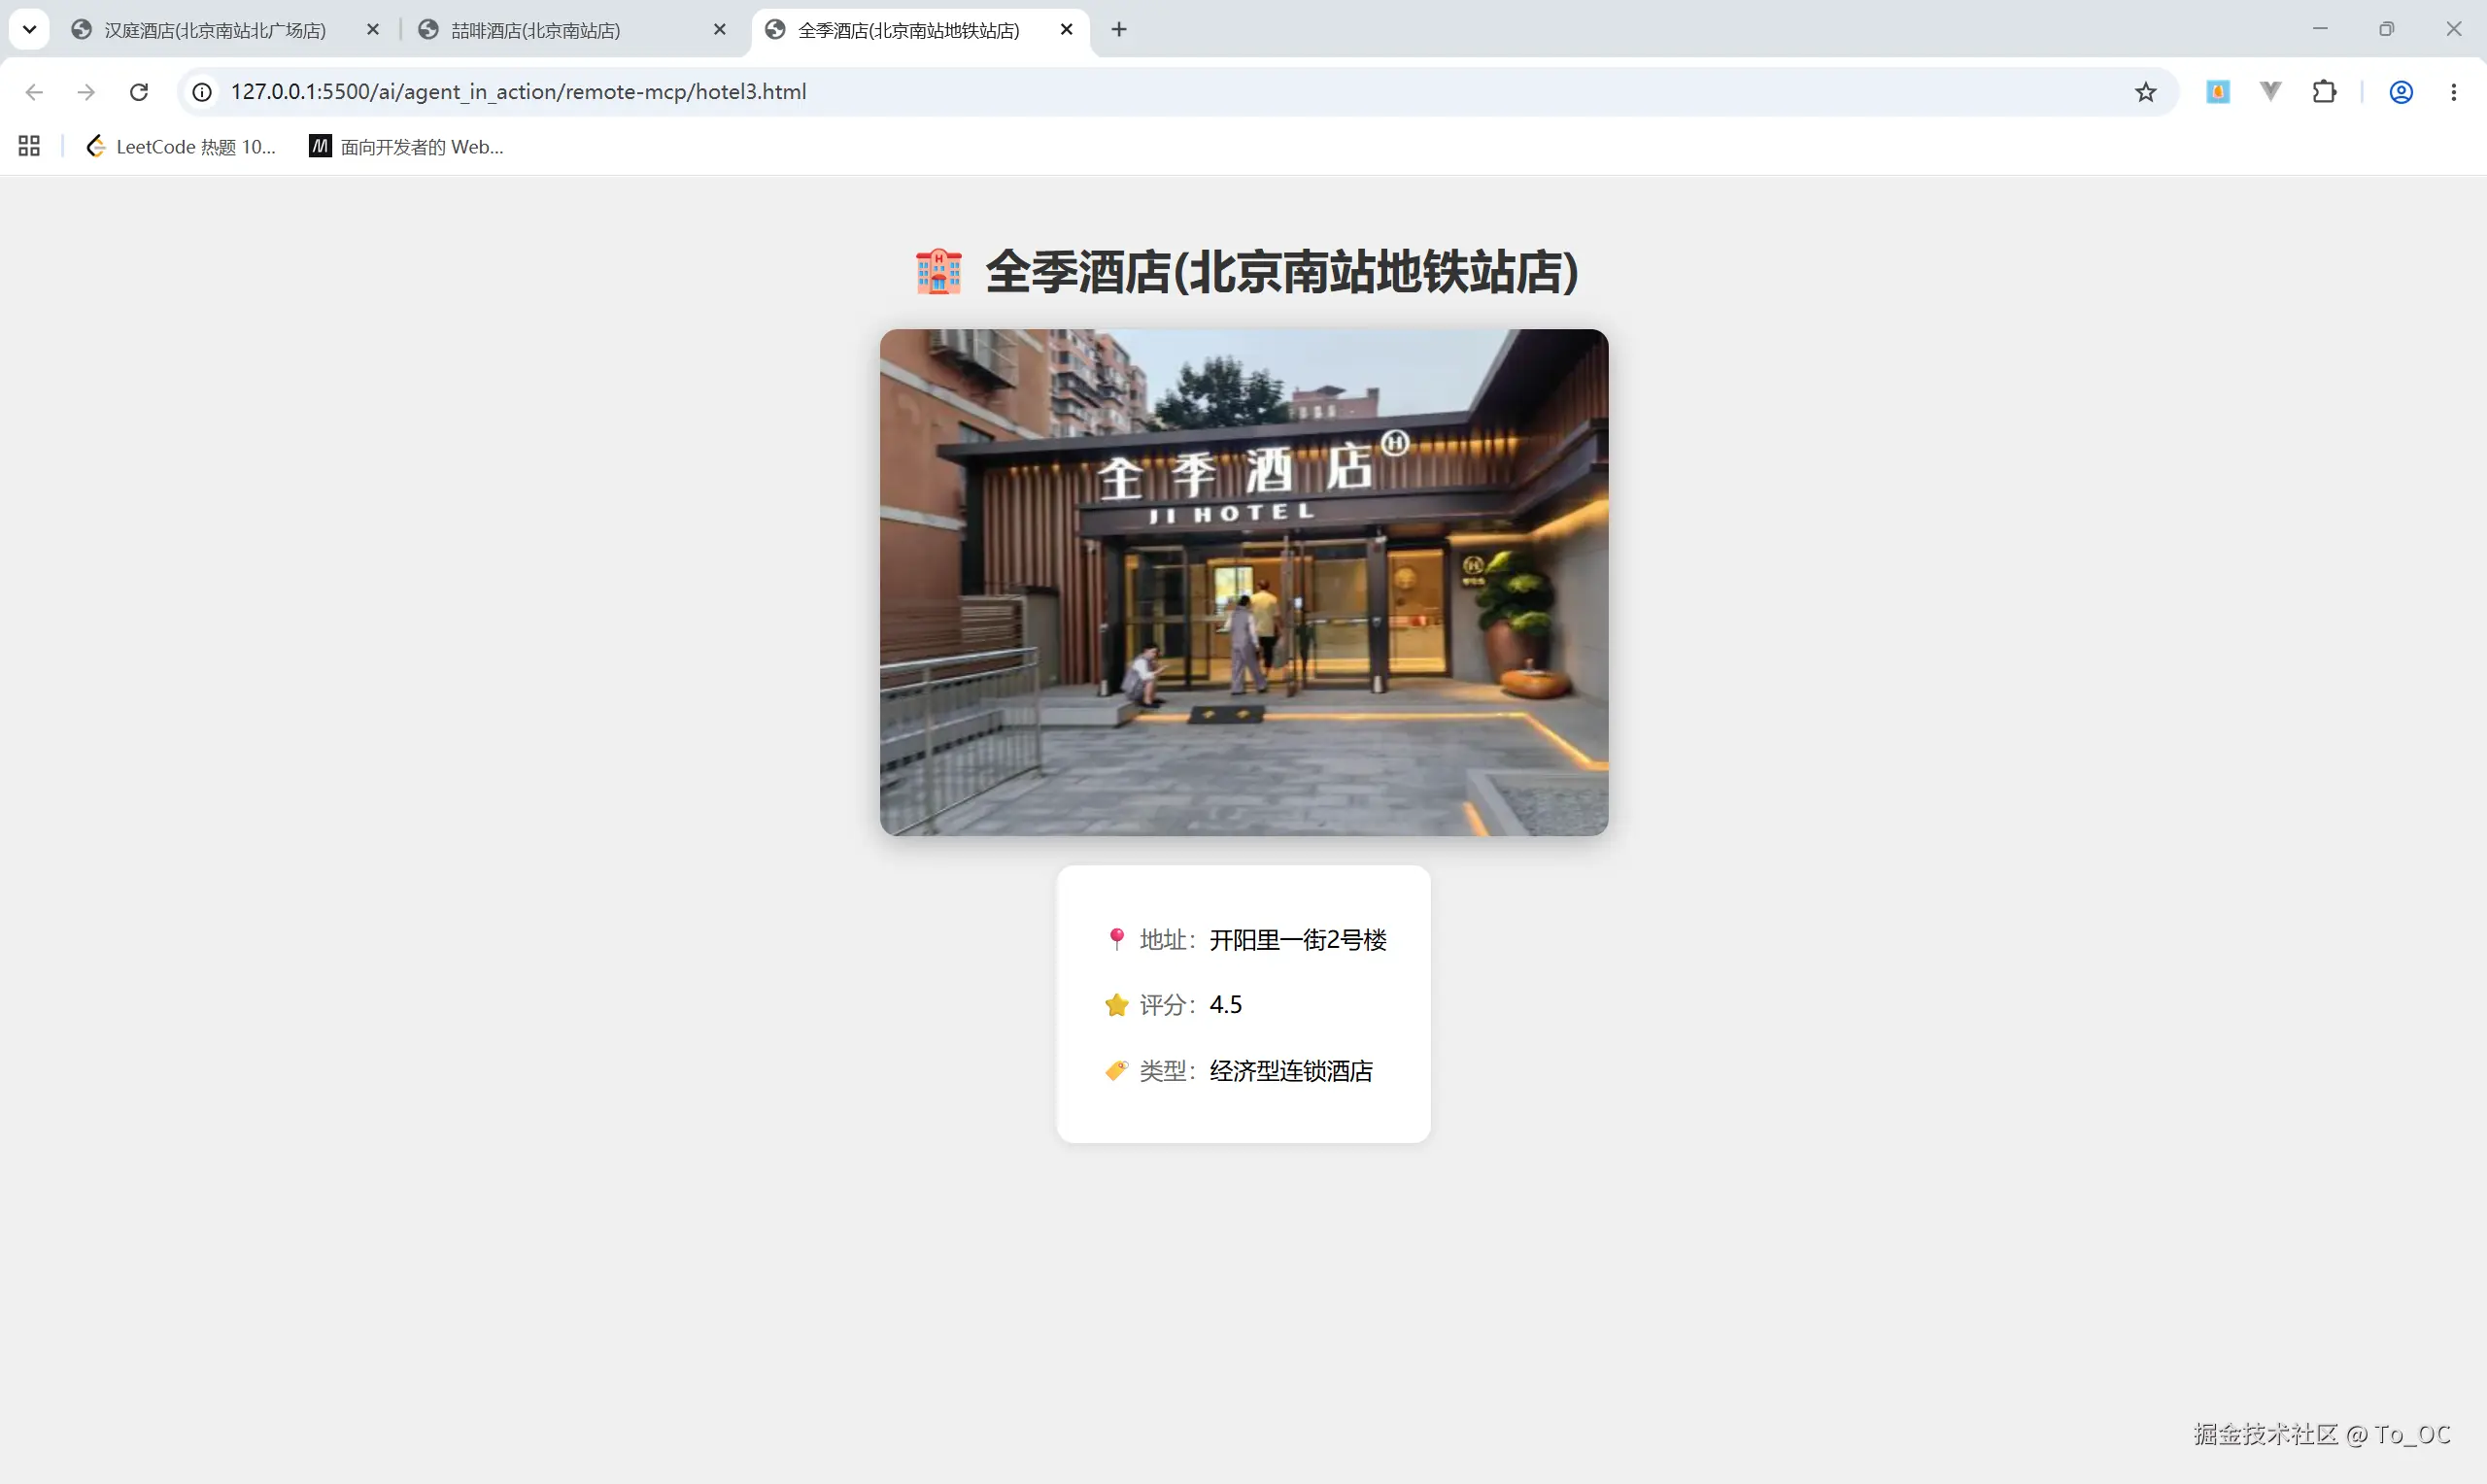The image size is (2487, 1484).
Task: Click the Ji Hotel entrance photo
Action: [x=1244, y=582]
